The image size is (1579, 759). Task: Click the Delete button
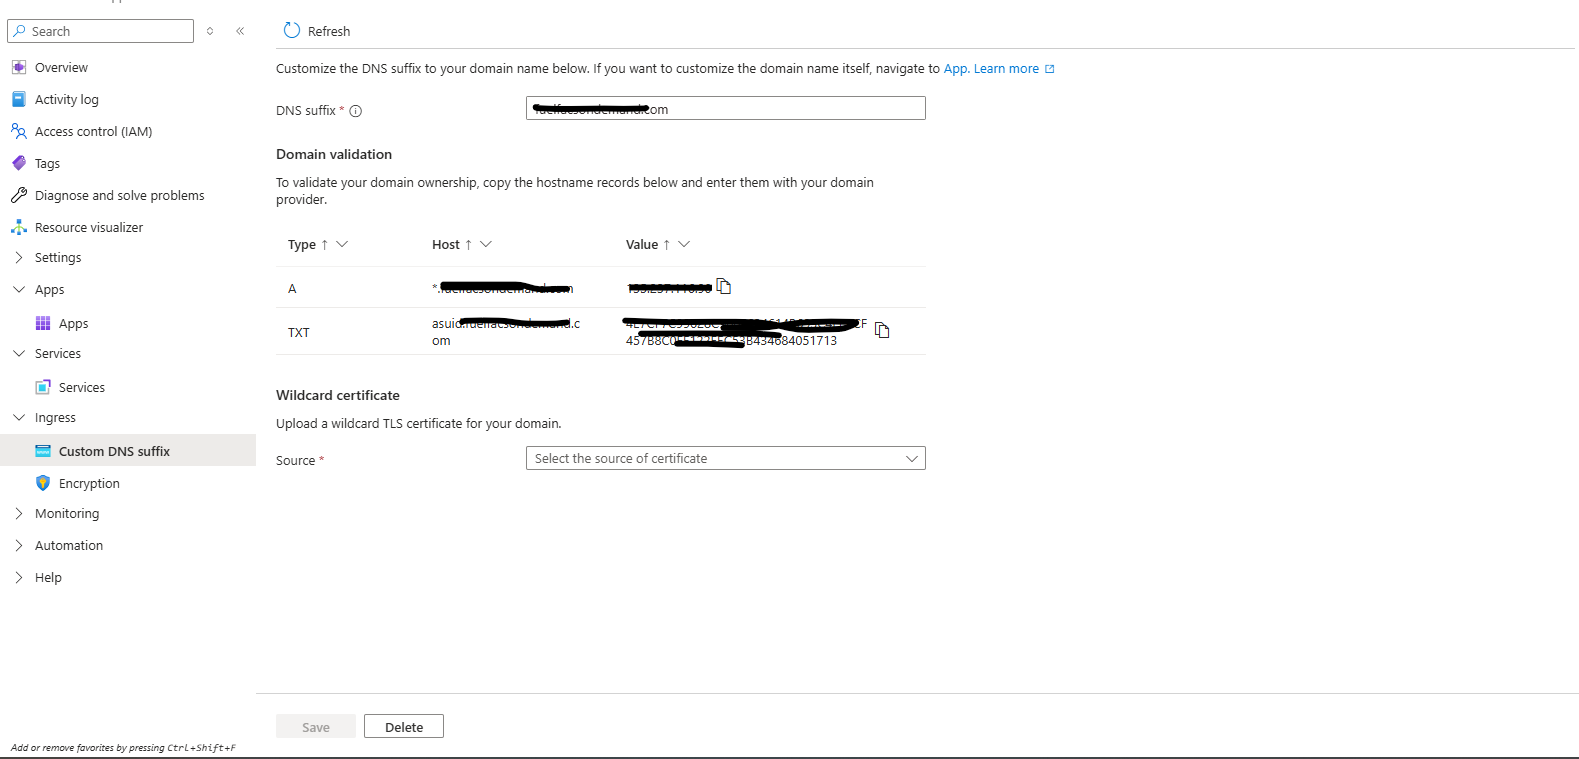click(x=404, y=727)
